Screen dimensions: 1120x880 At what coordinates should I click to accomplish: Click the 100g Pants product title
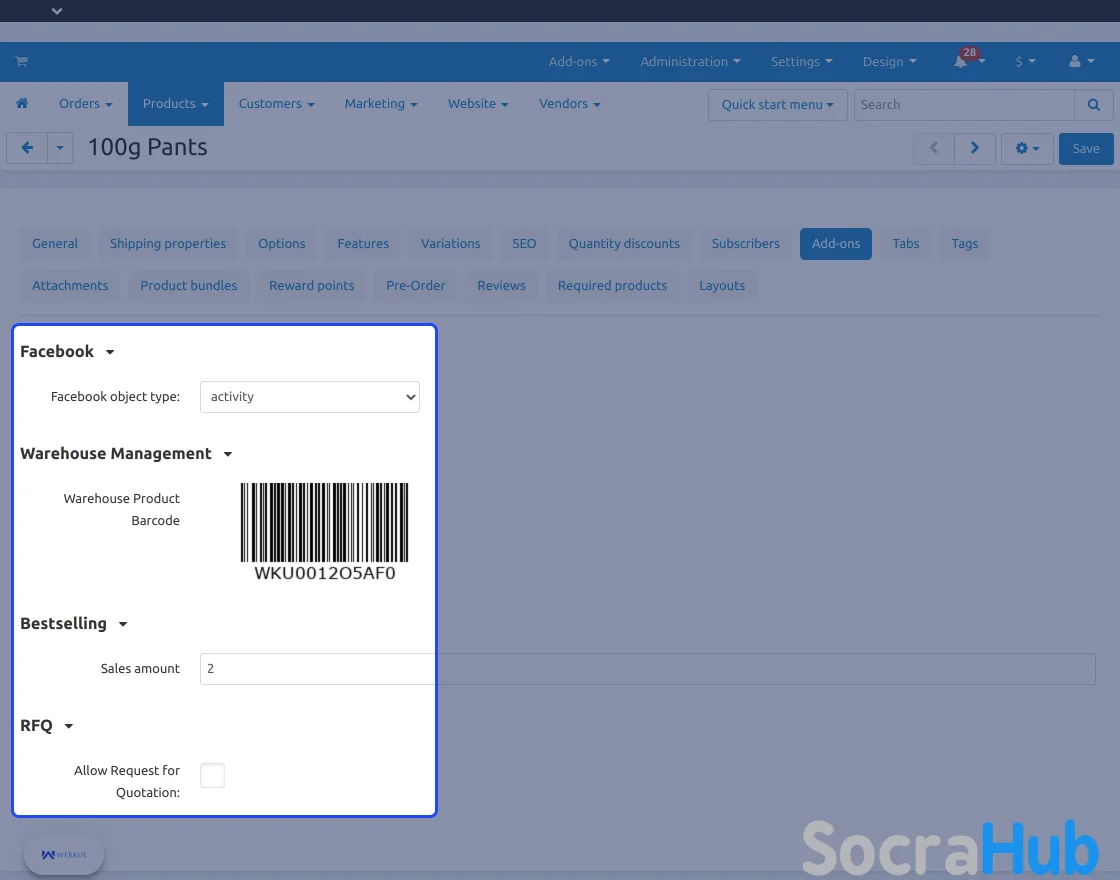tap(147, 147)
